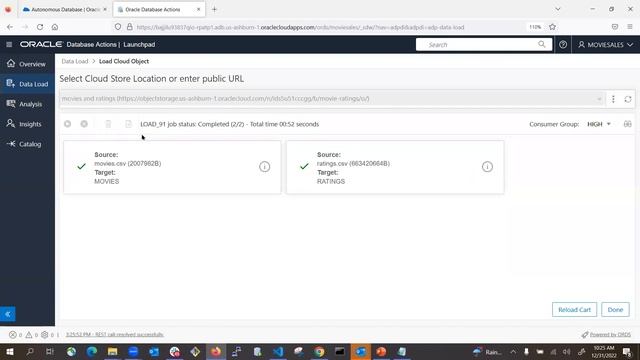Image resolution: width=640 pixels, height=360 pixels.
Task: Refresh the cloud store location
Action: (x=628, y=99)
